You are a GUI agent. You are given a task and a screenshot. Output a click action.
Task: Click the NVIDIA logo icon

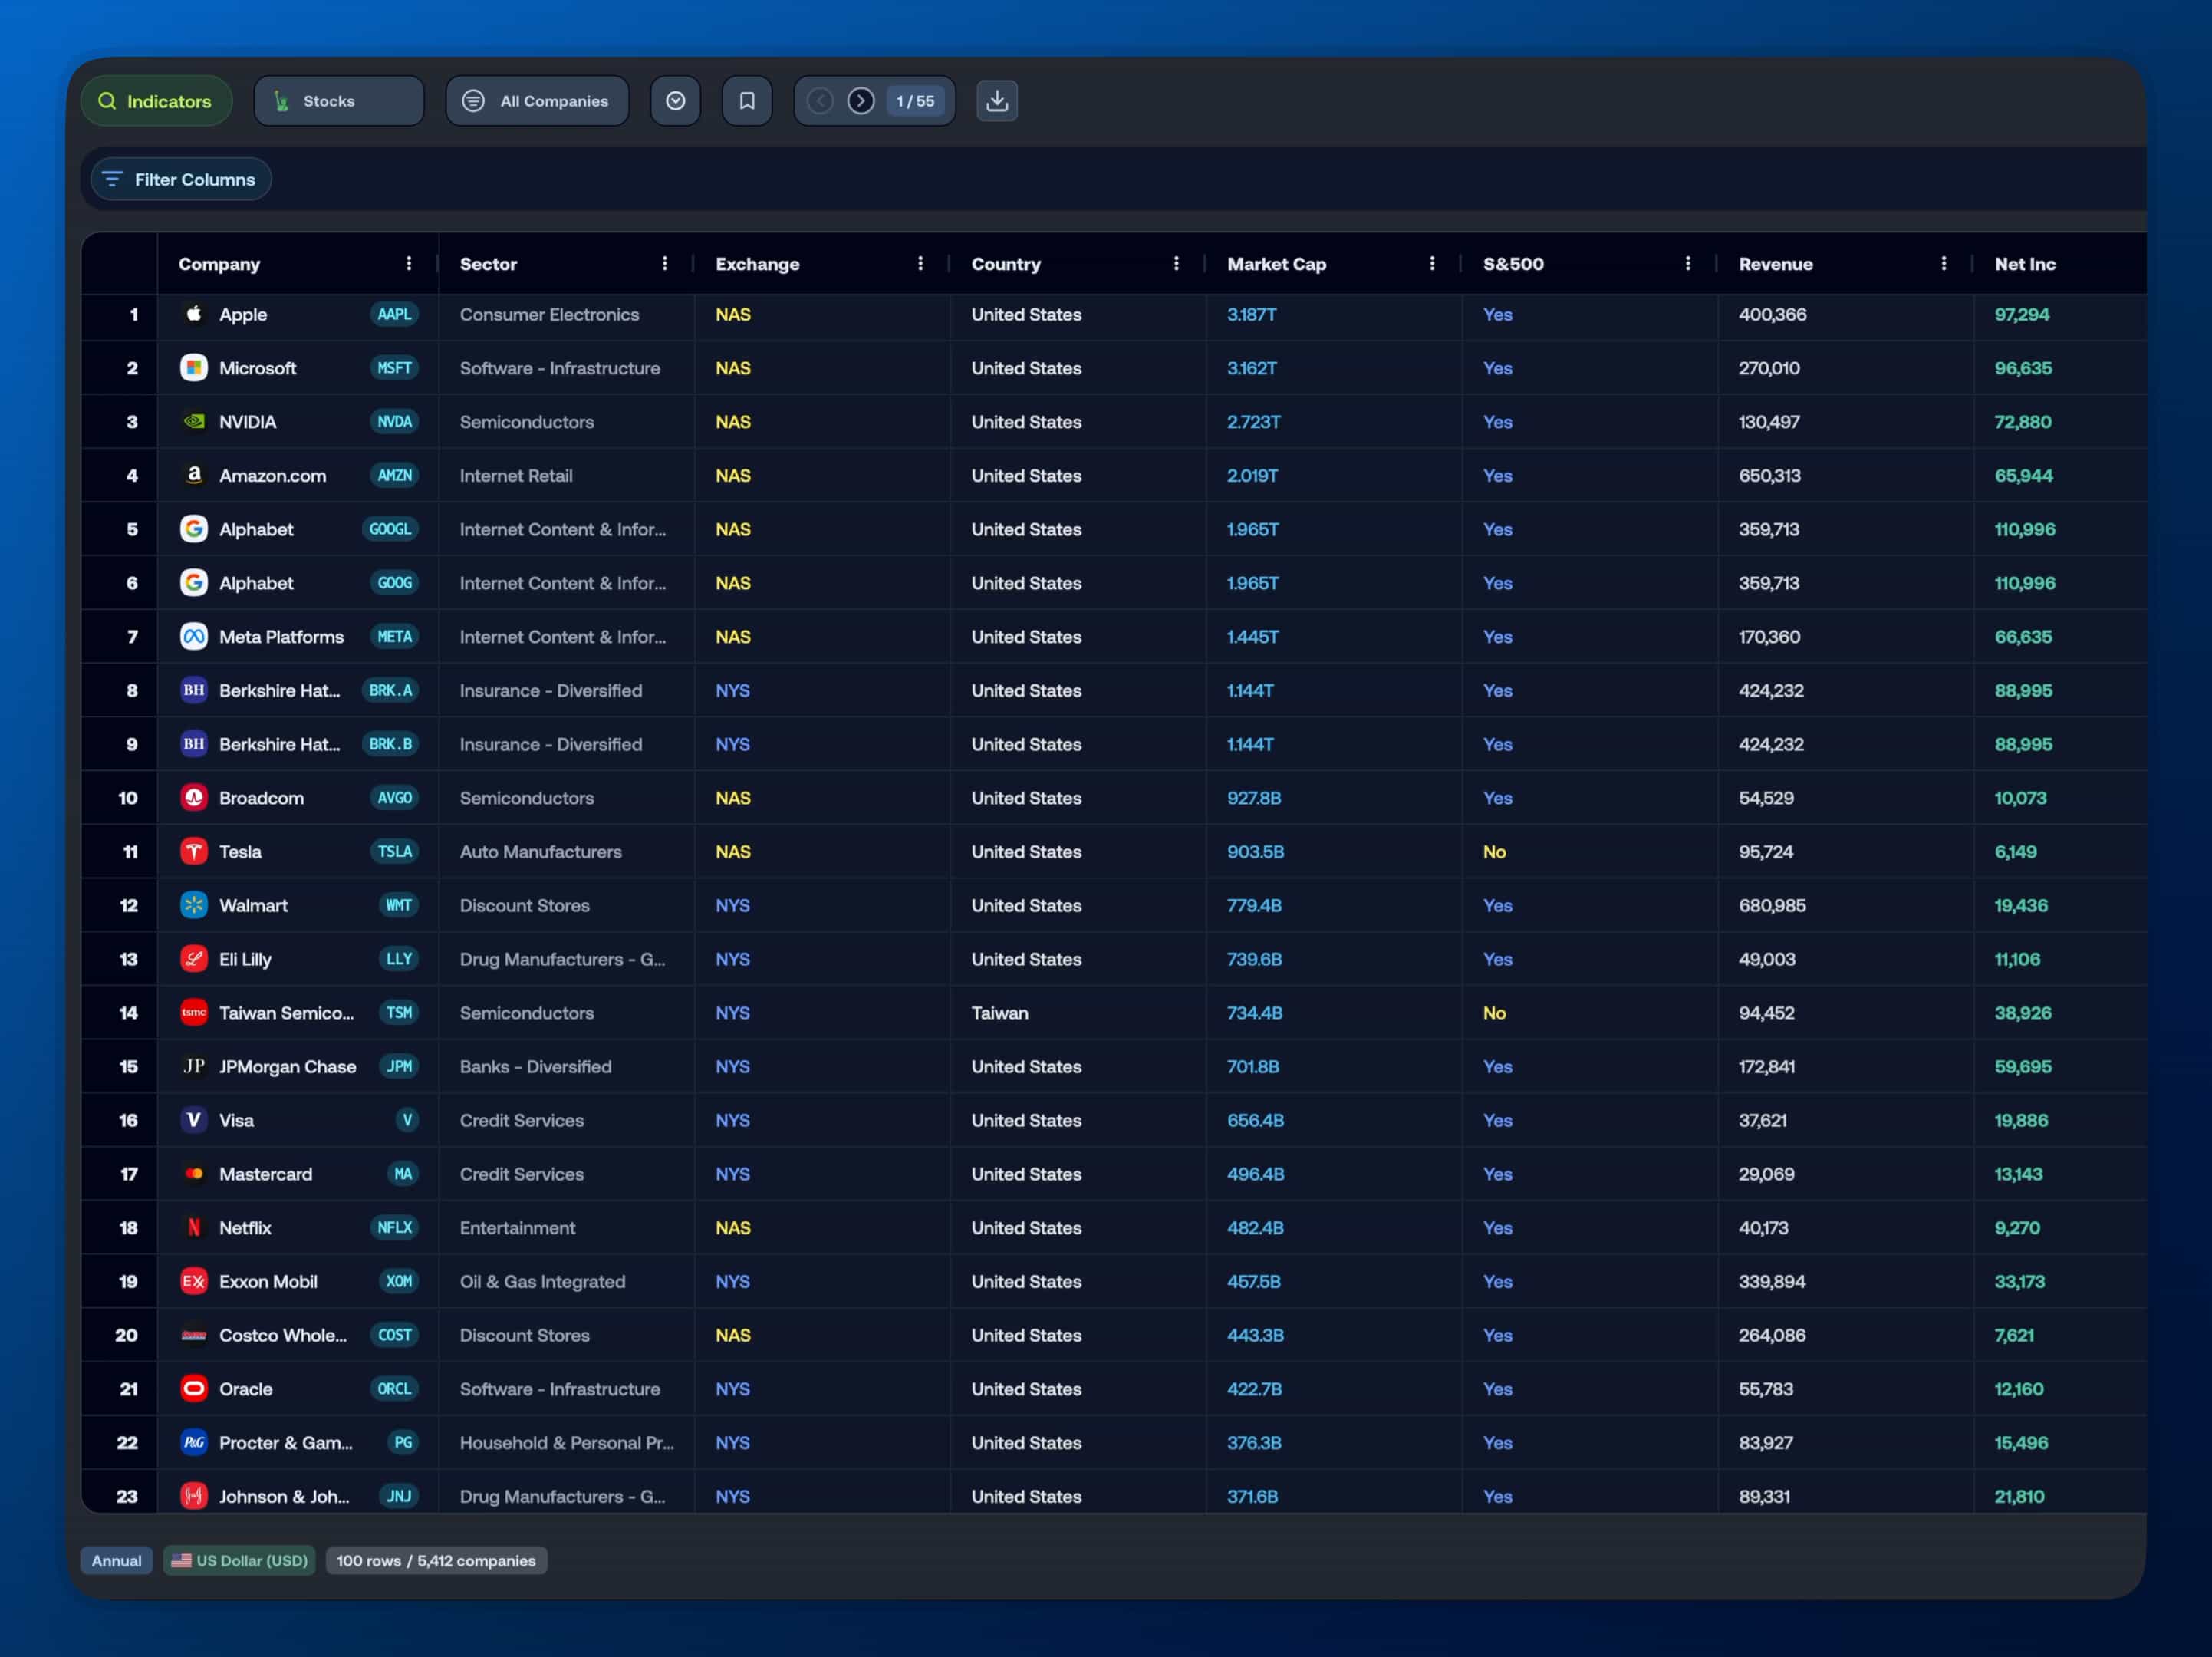(x=194, y=422)
